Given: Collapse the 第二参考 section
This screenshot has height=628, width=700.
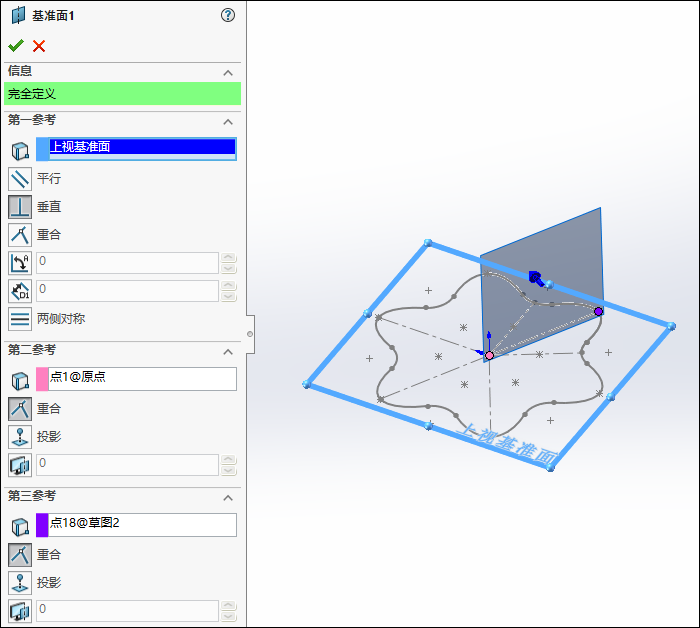Looking at the screenshot, I should [228, 351].
